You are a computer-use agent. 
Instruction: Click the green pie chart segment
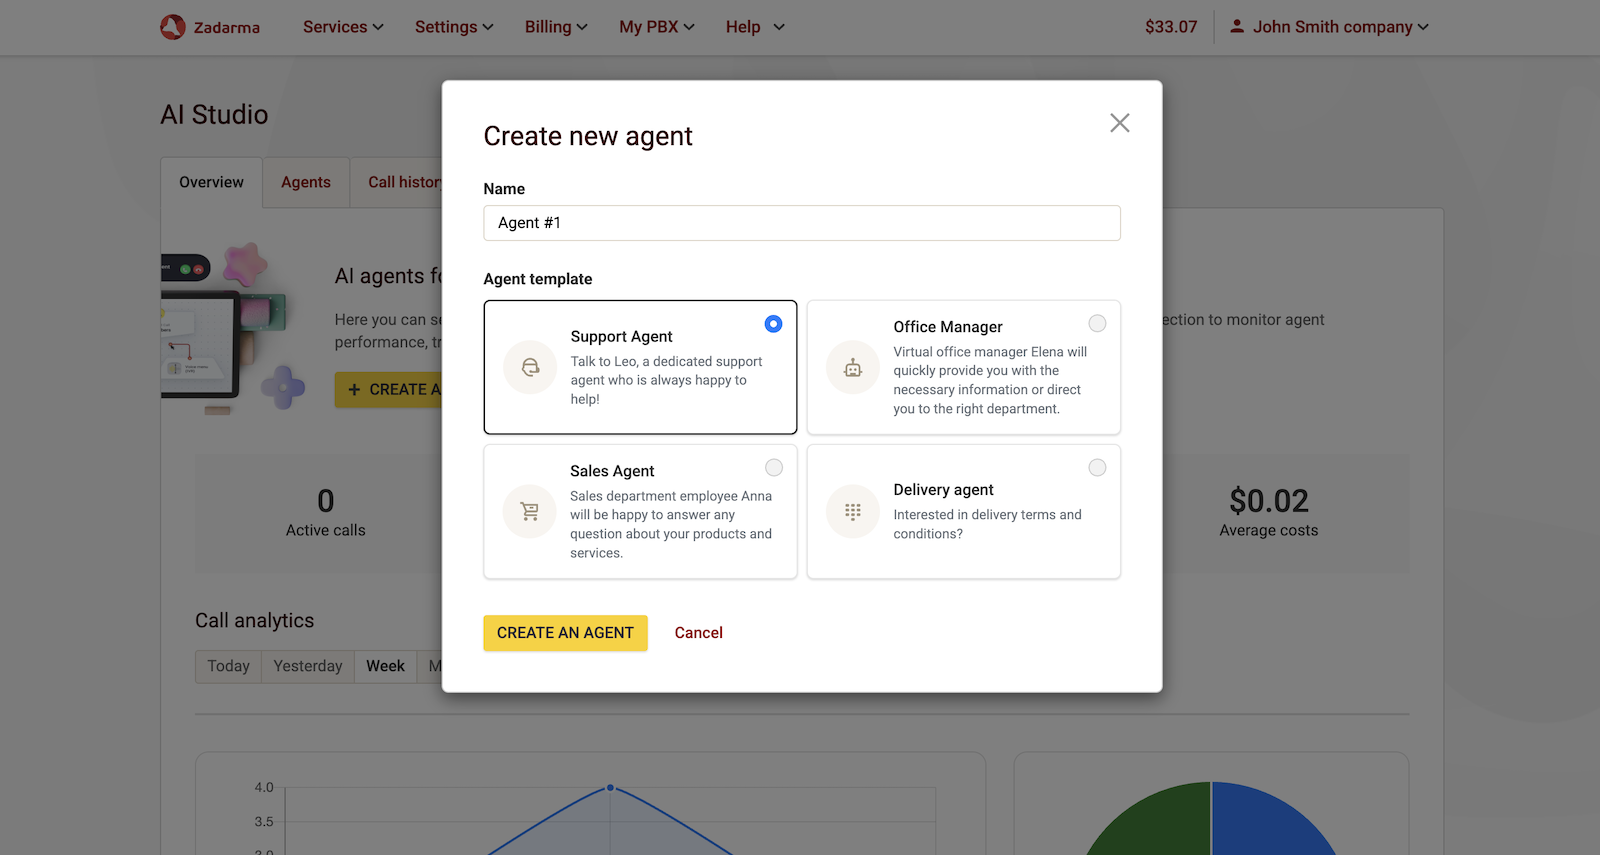pos(1155,822)
